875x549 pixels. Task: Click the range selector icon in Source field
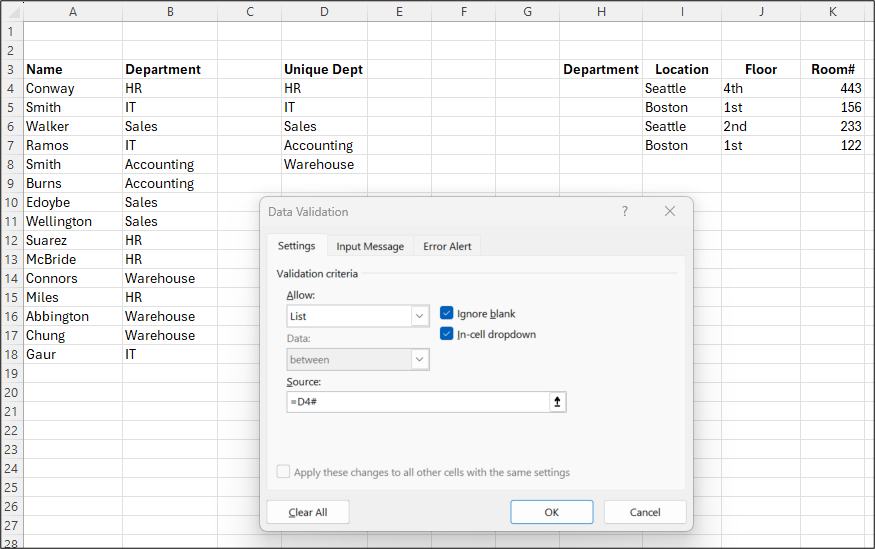tap(557, 402)
